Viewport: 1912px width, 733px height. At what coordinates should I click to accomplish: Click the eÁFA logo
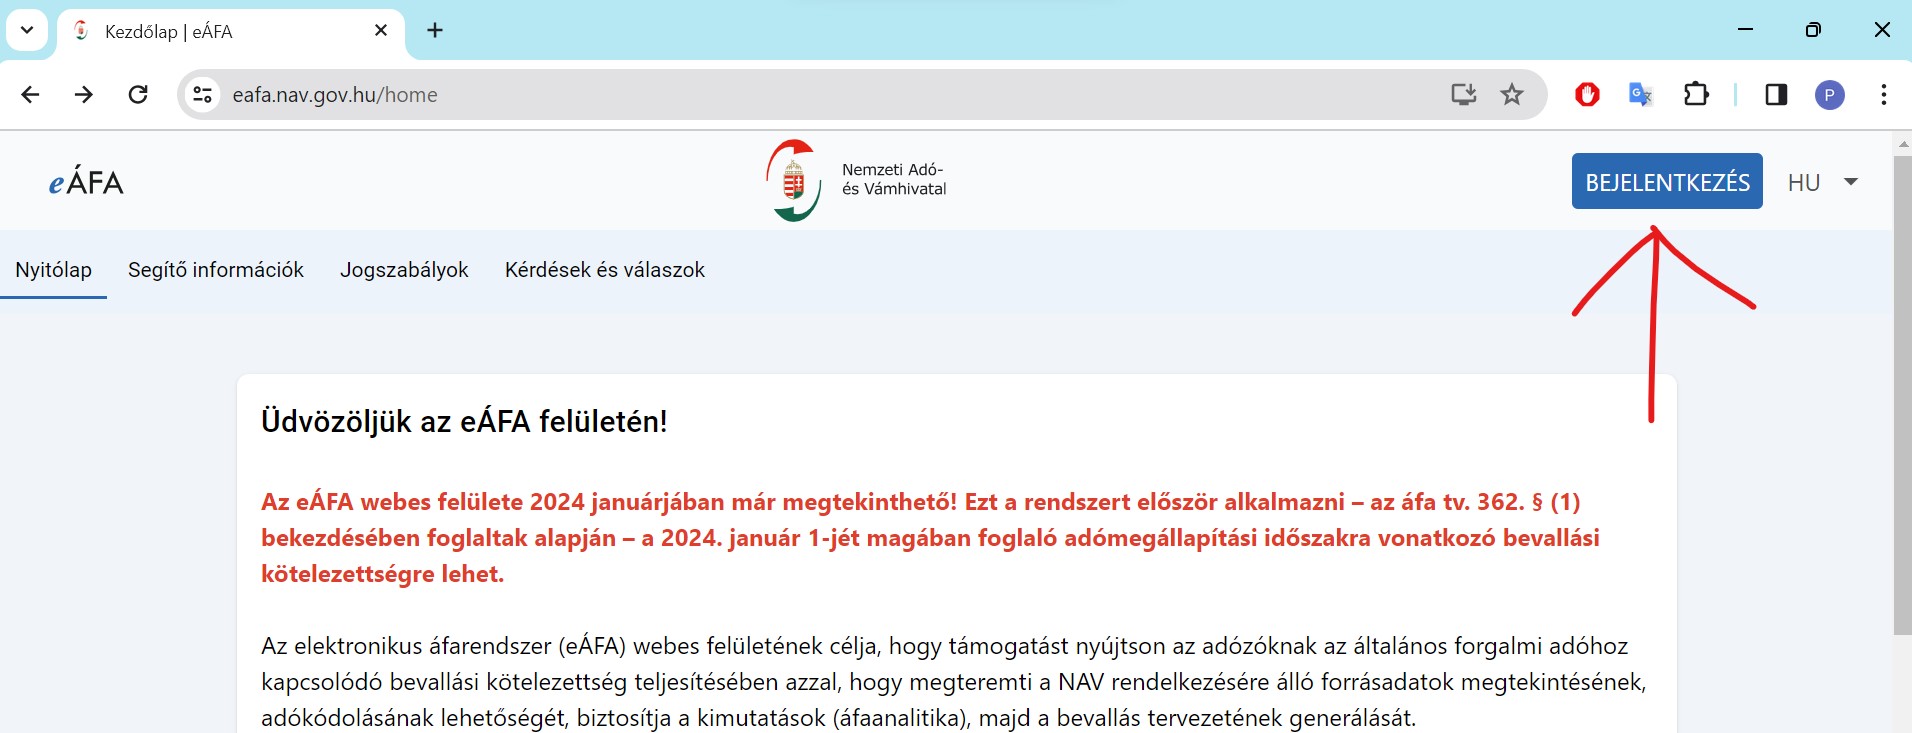[86, 182]
